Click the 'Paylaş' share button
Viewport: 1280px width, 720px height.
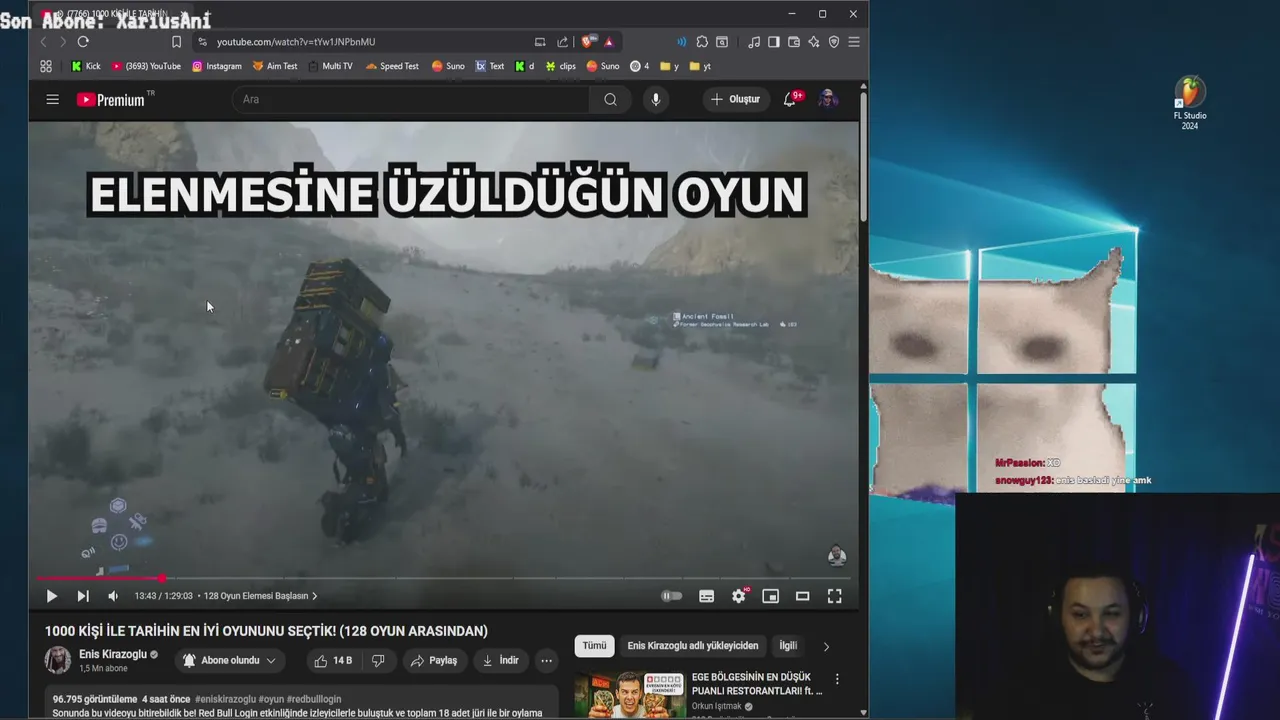click(x=433, y=660)
